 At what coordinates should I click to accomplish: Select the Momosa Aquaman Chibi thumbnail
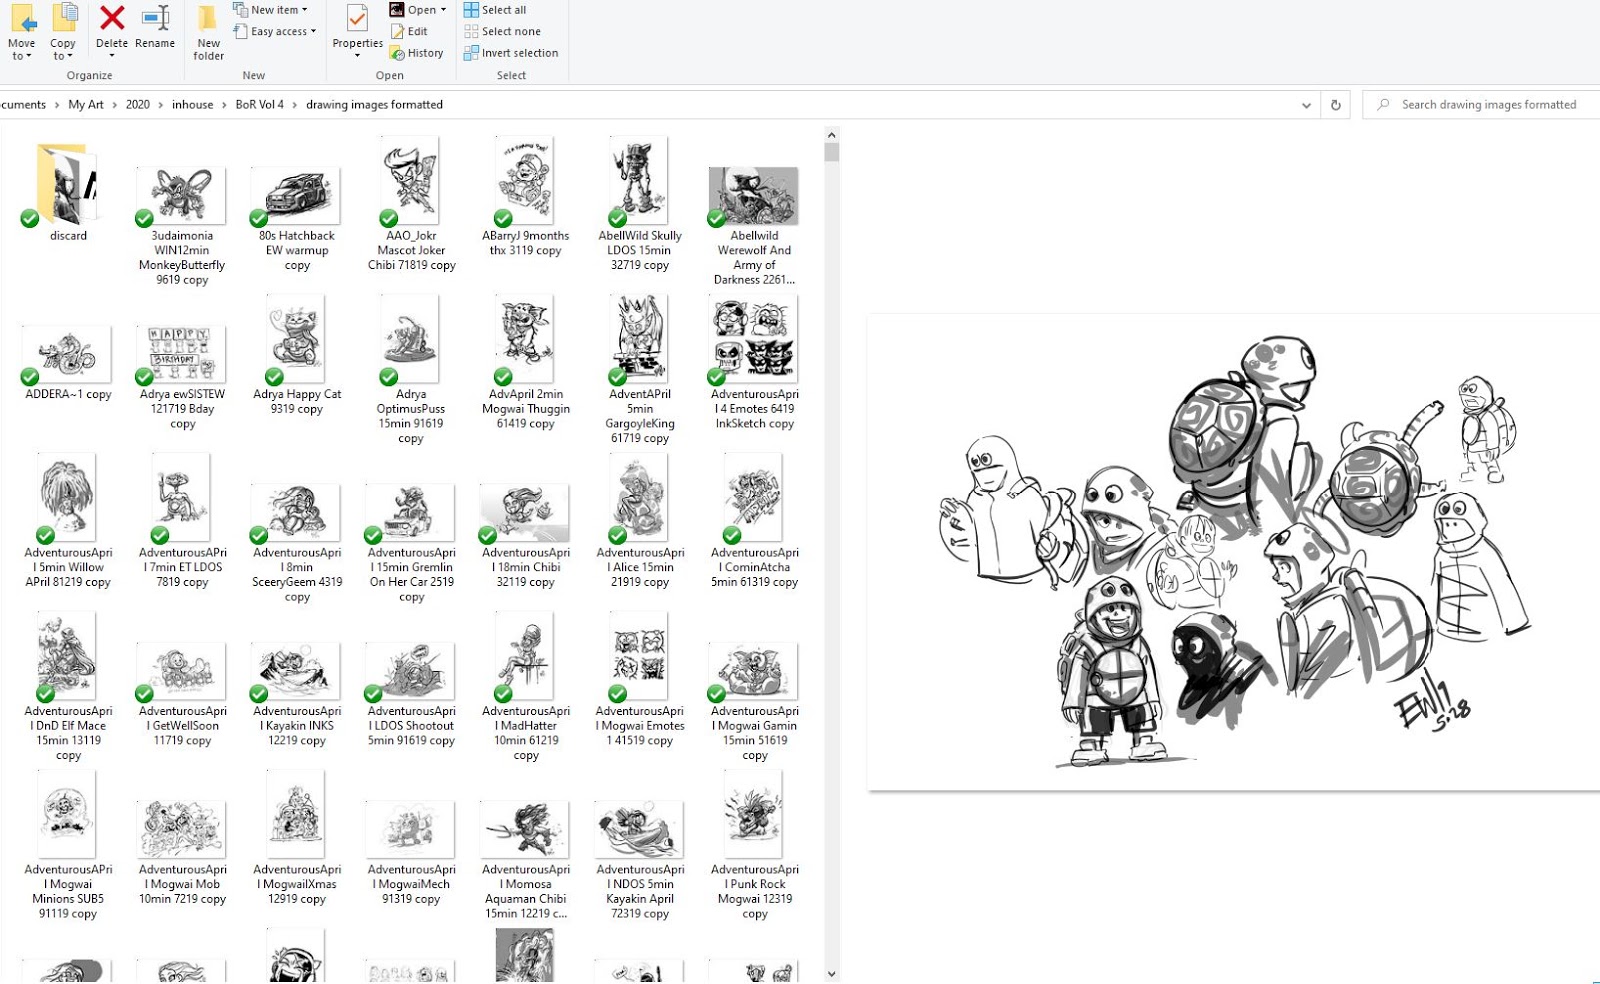(x=525, y=830)
